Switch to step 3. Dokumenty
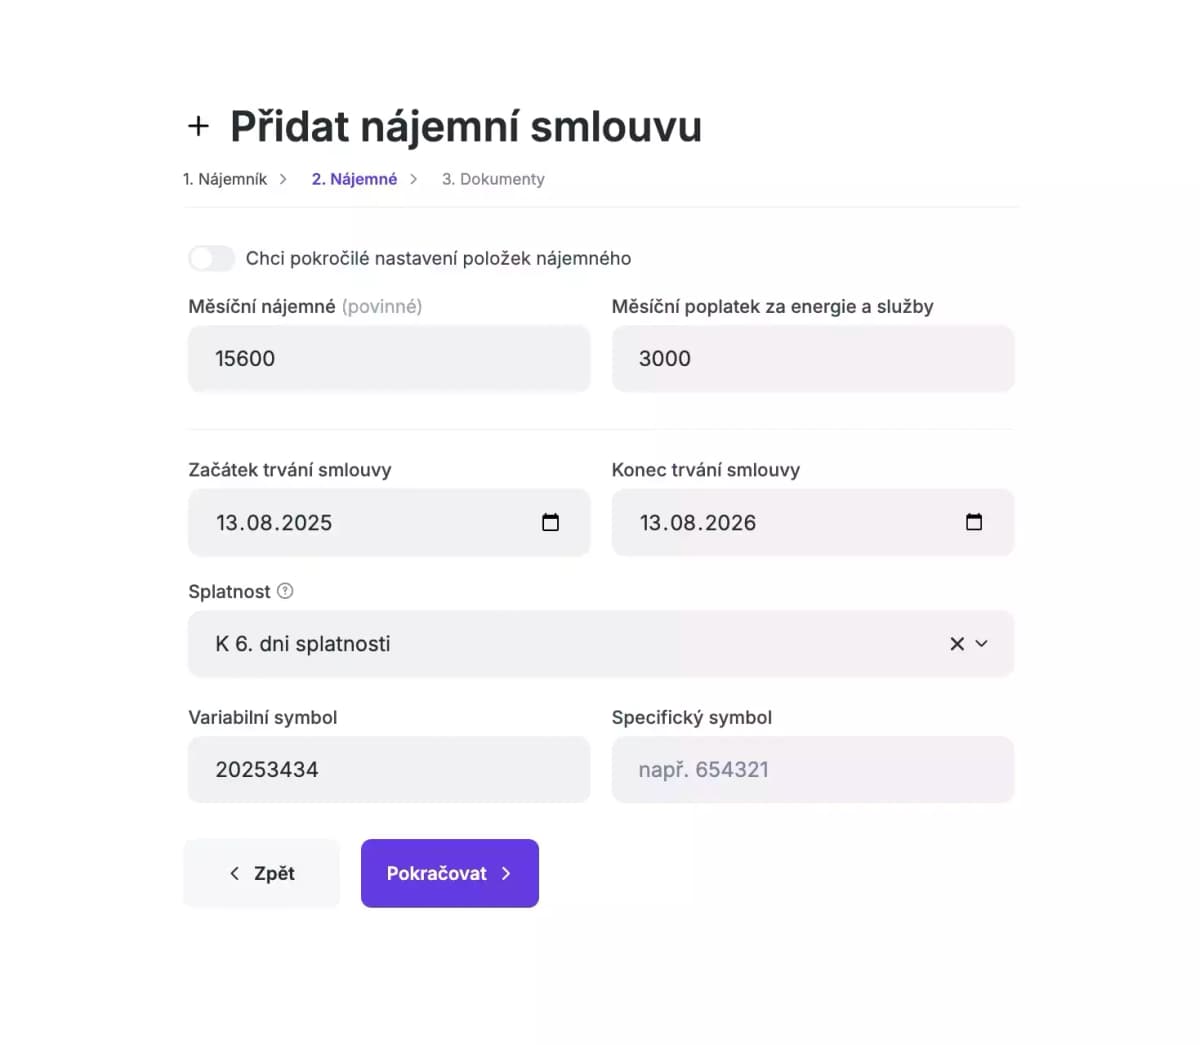The image size is (1200, 1045). pos(493,179)
